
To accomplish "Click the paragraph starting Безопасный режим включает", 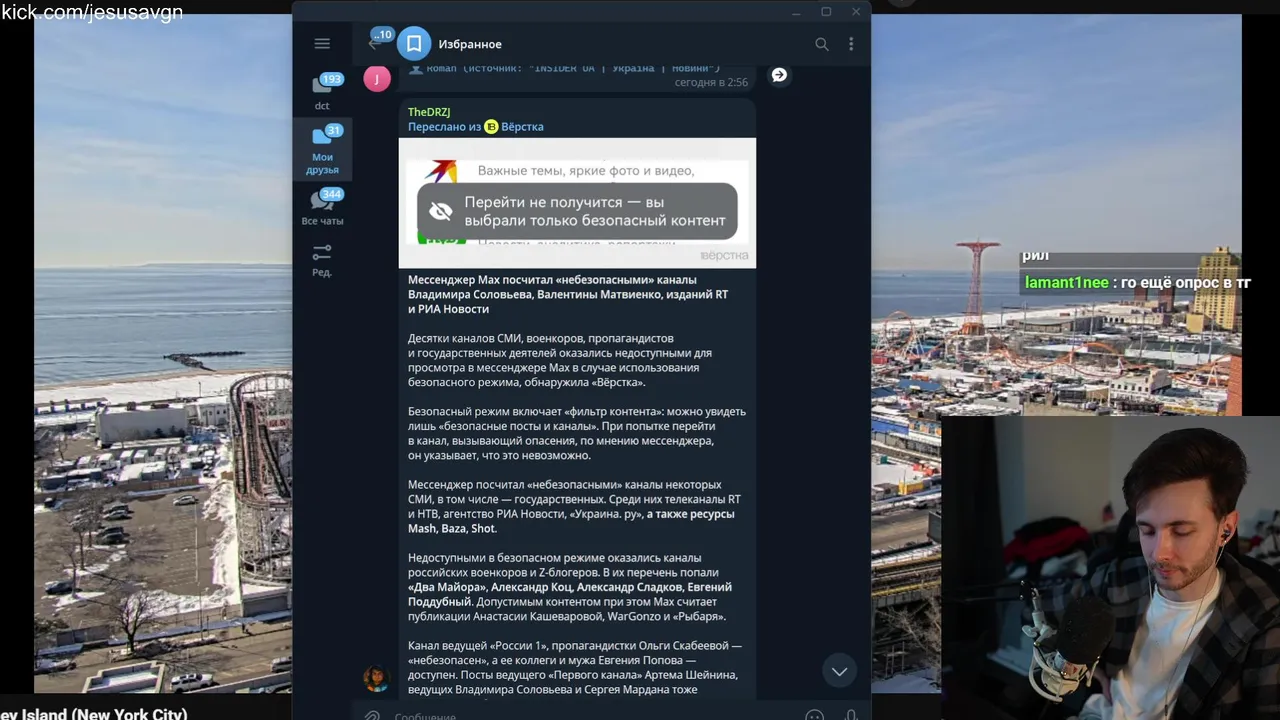I will pos(576,433).
